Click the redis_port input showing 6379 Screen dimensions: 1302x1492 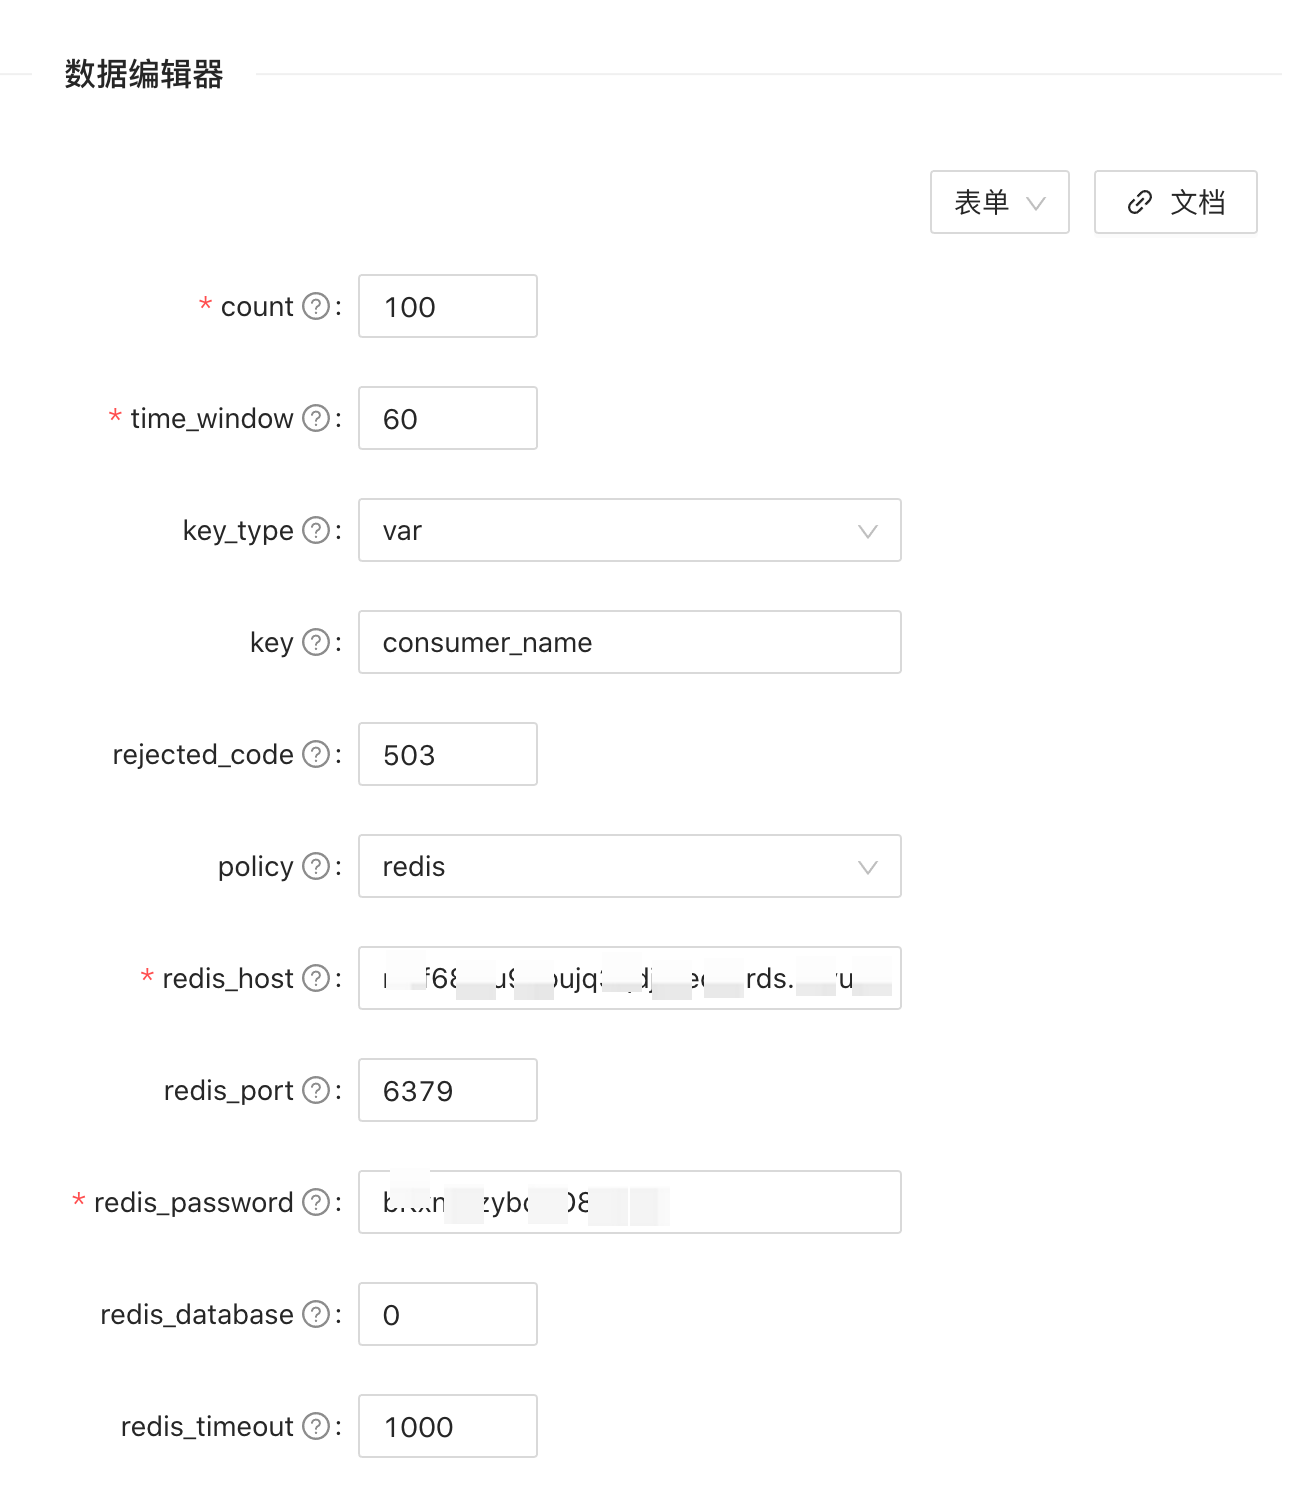[x=447, y=1090]
